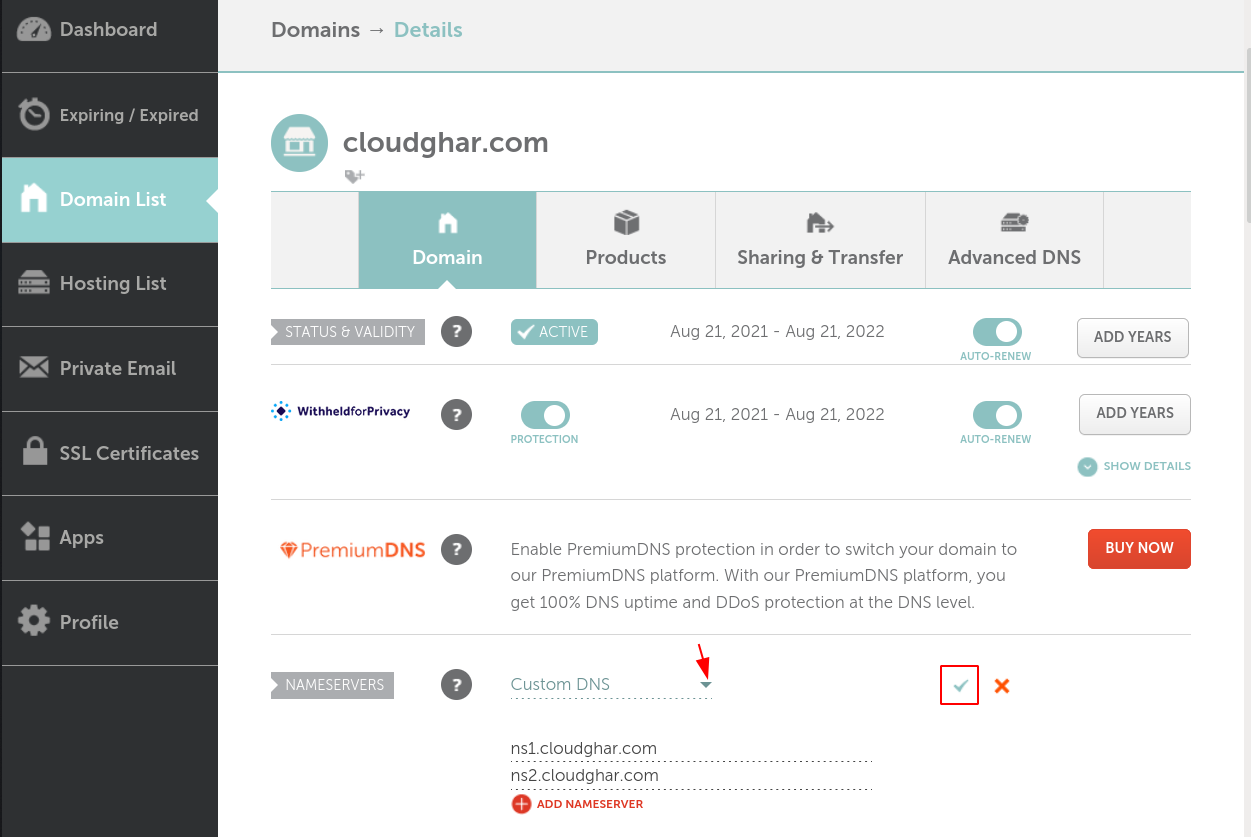Go to Domain List in sidebar
Image resolution: width=1251 pixels, height=837 pixels.
point(109,200)
